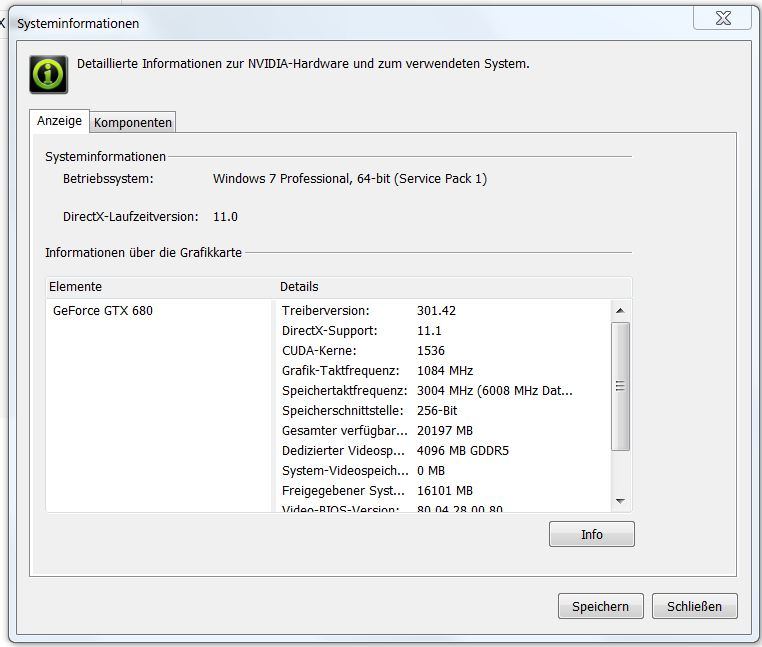Select the Gesamter verfügbar... label
The width and height of the screenshot is (762, 647).
345,431
